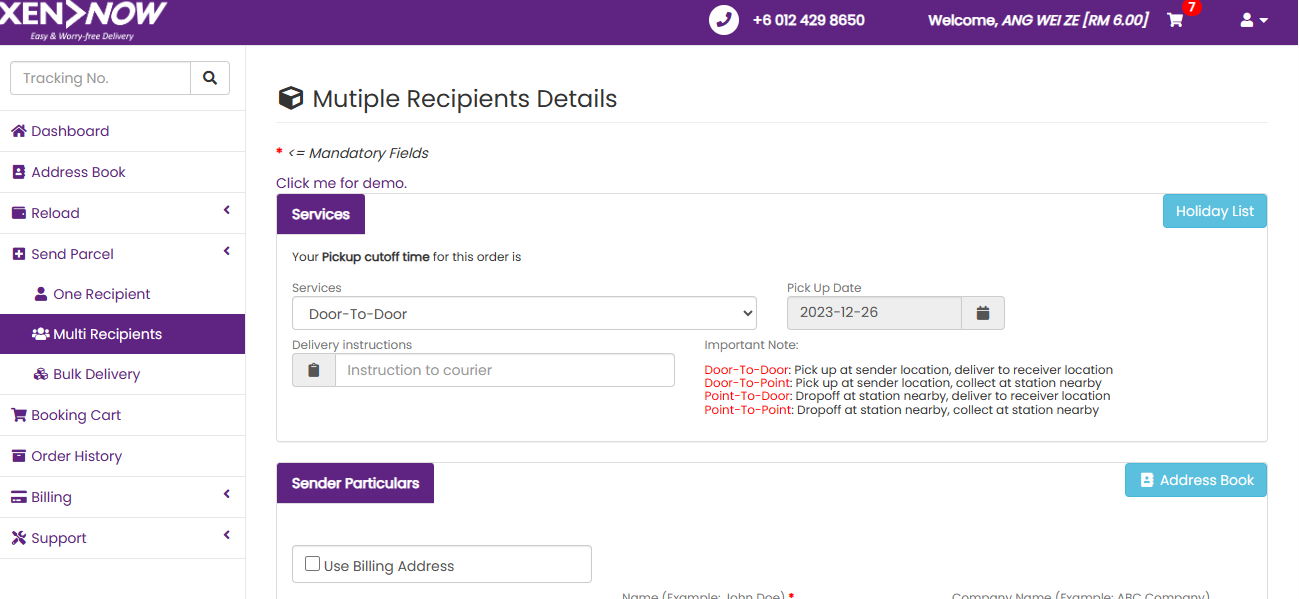The image size is (1299, 599).
Task: Open the calendar icon beside Pick Up Date
Action: coord(982,313)
